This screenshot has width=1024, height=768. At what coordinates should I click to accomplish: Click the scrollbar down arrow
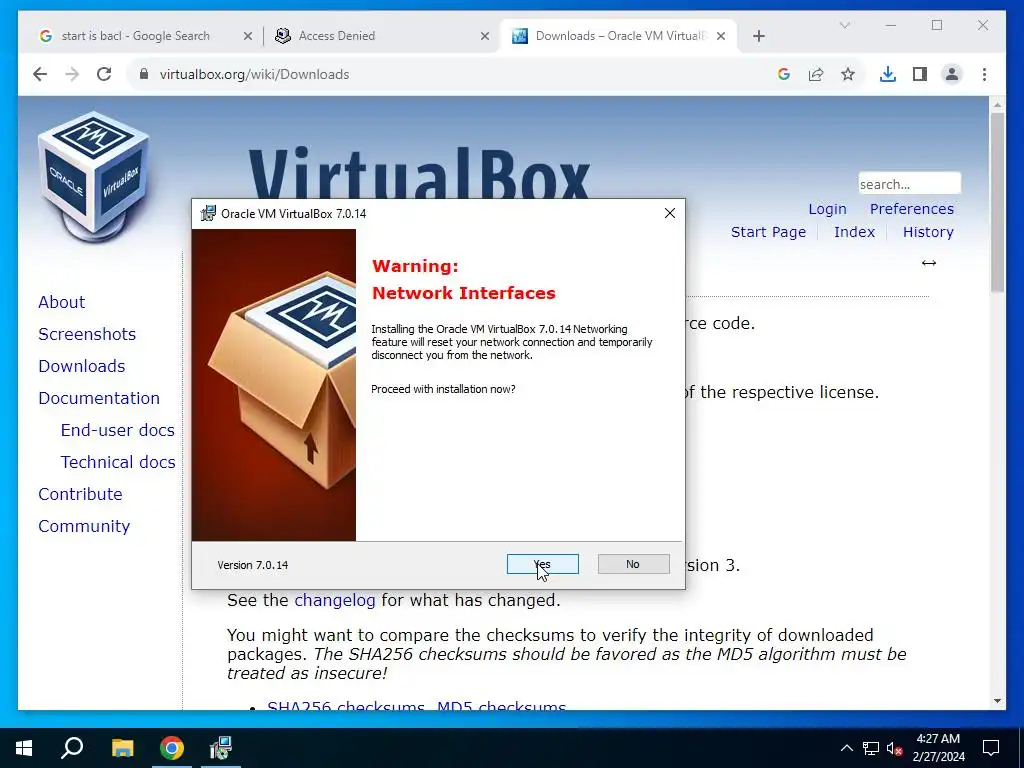coord(997,701)
